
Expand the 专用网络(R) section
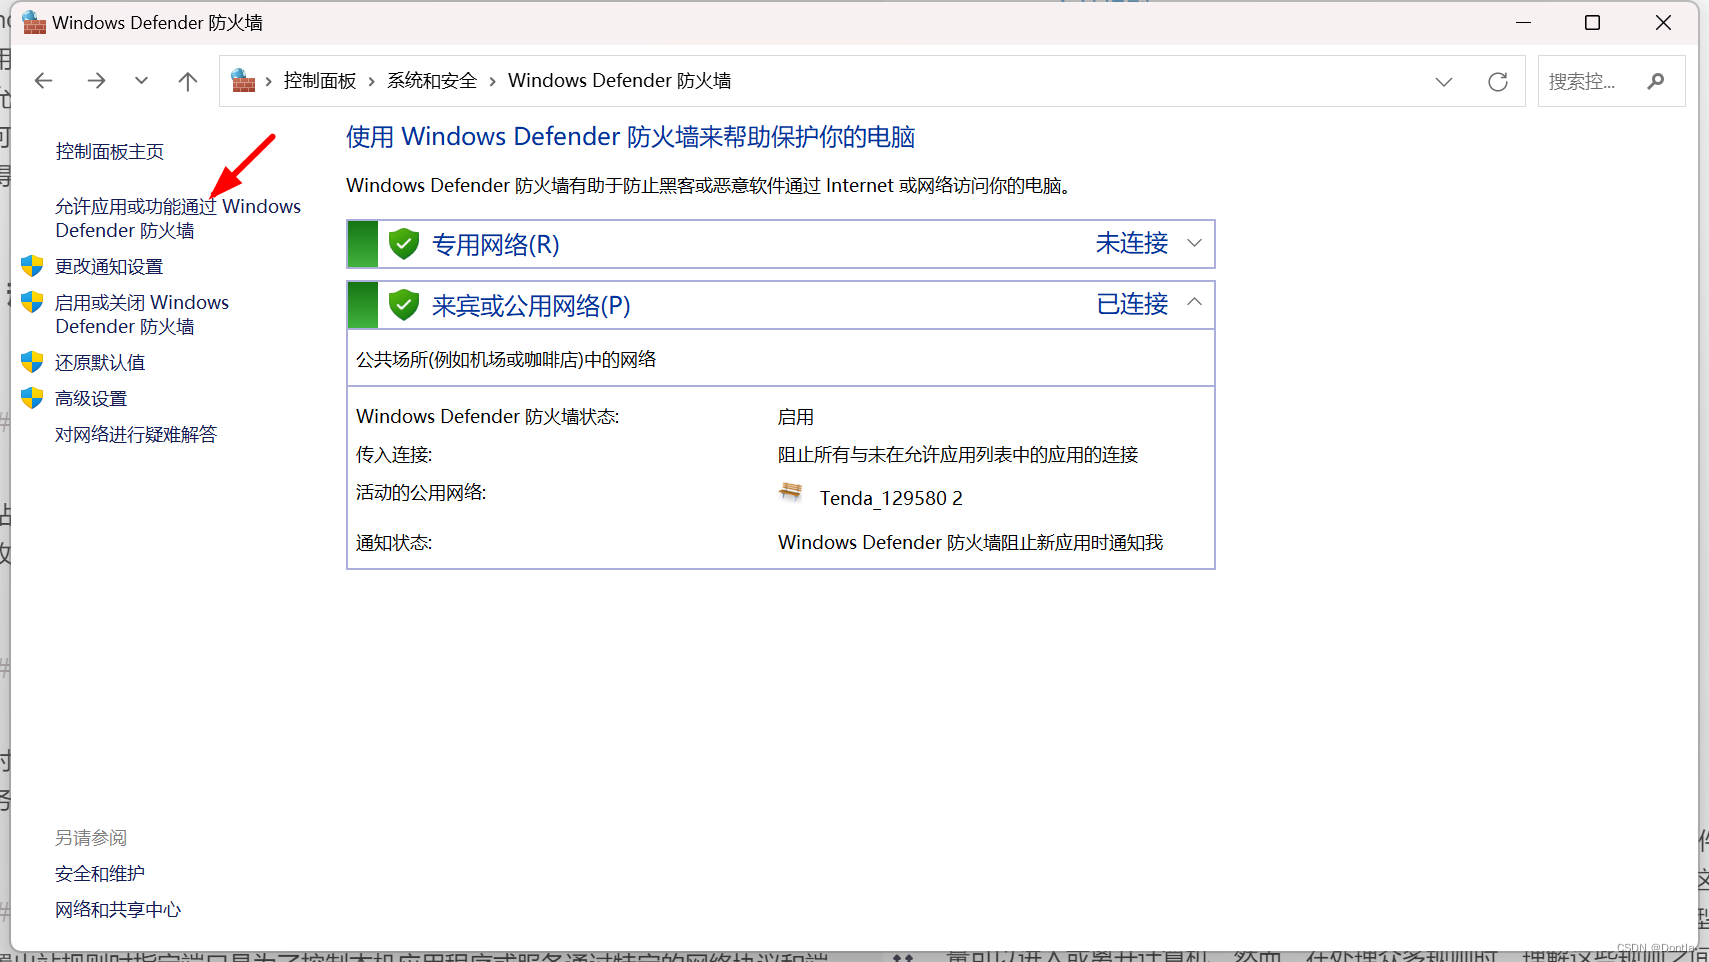1194,243
